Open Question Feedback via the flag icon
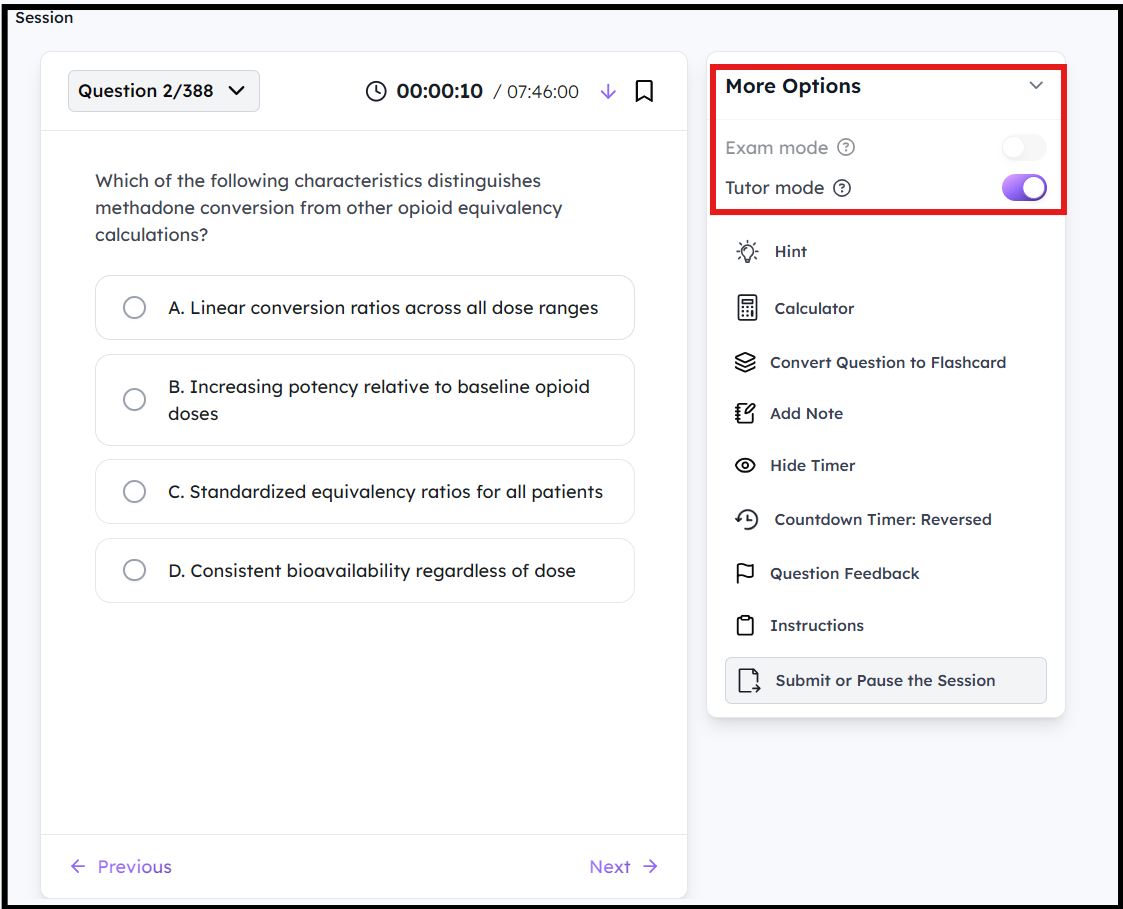This screenshot has height=909, width=1123. [x=745, y=573]
